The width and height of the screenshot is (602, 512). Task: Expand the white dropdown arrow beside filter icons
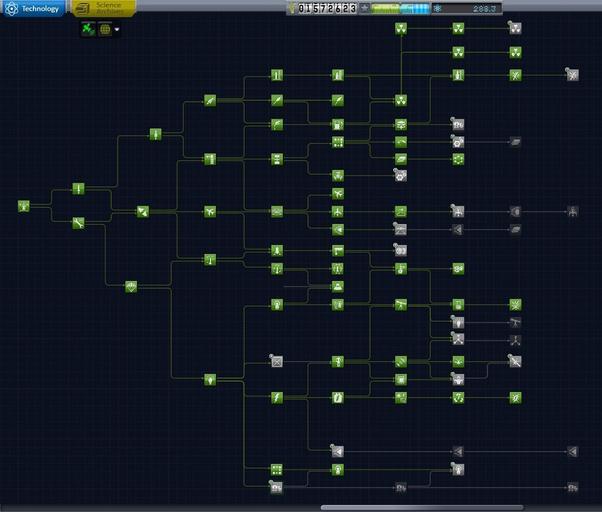(117, 29)
